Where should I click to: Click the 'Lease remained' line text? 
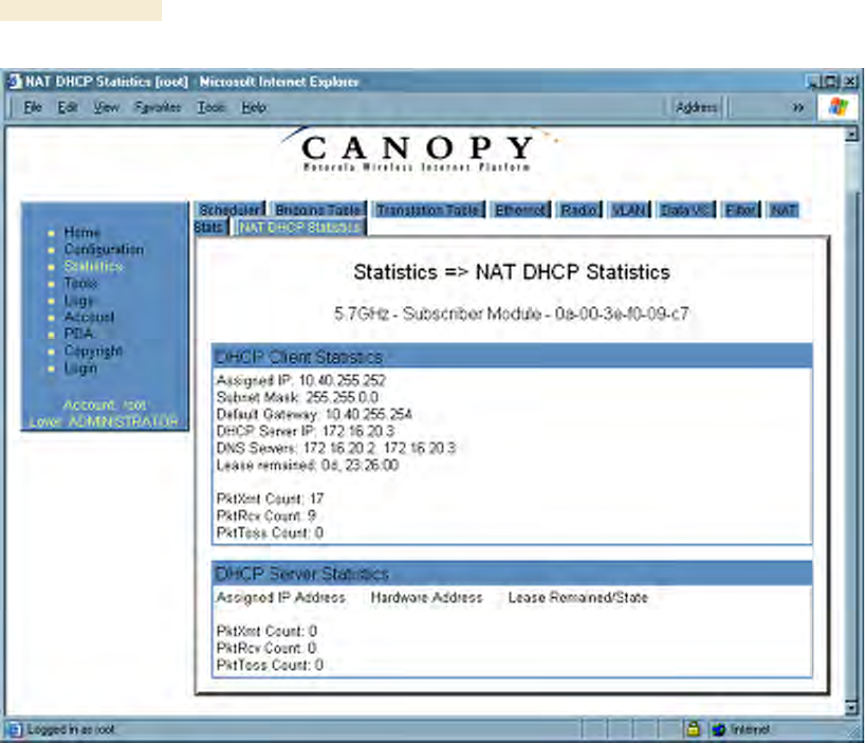tap(307, 465)
